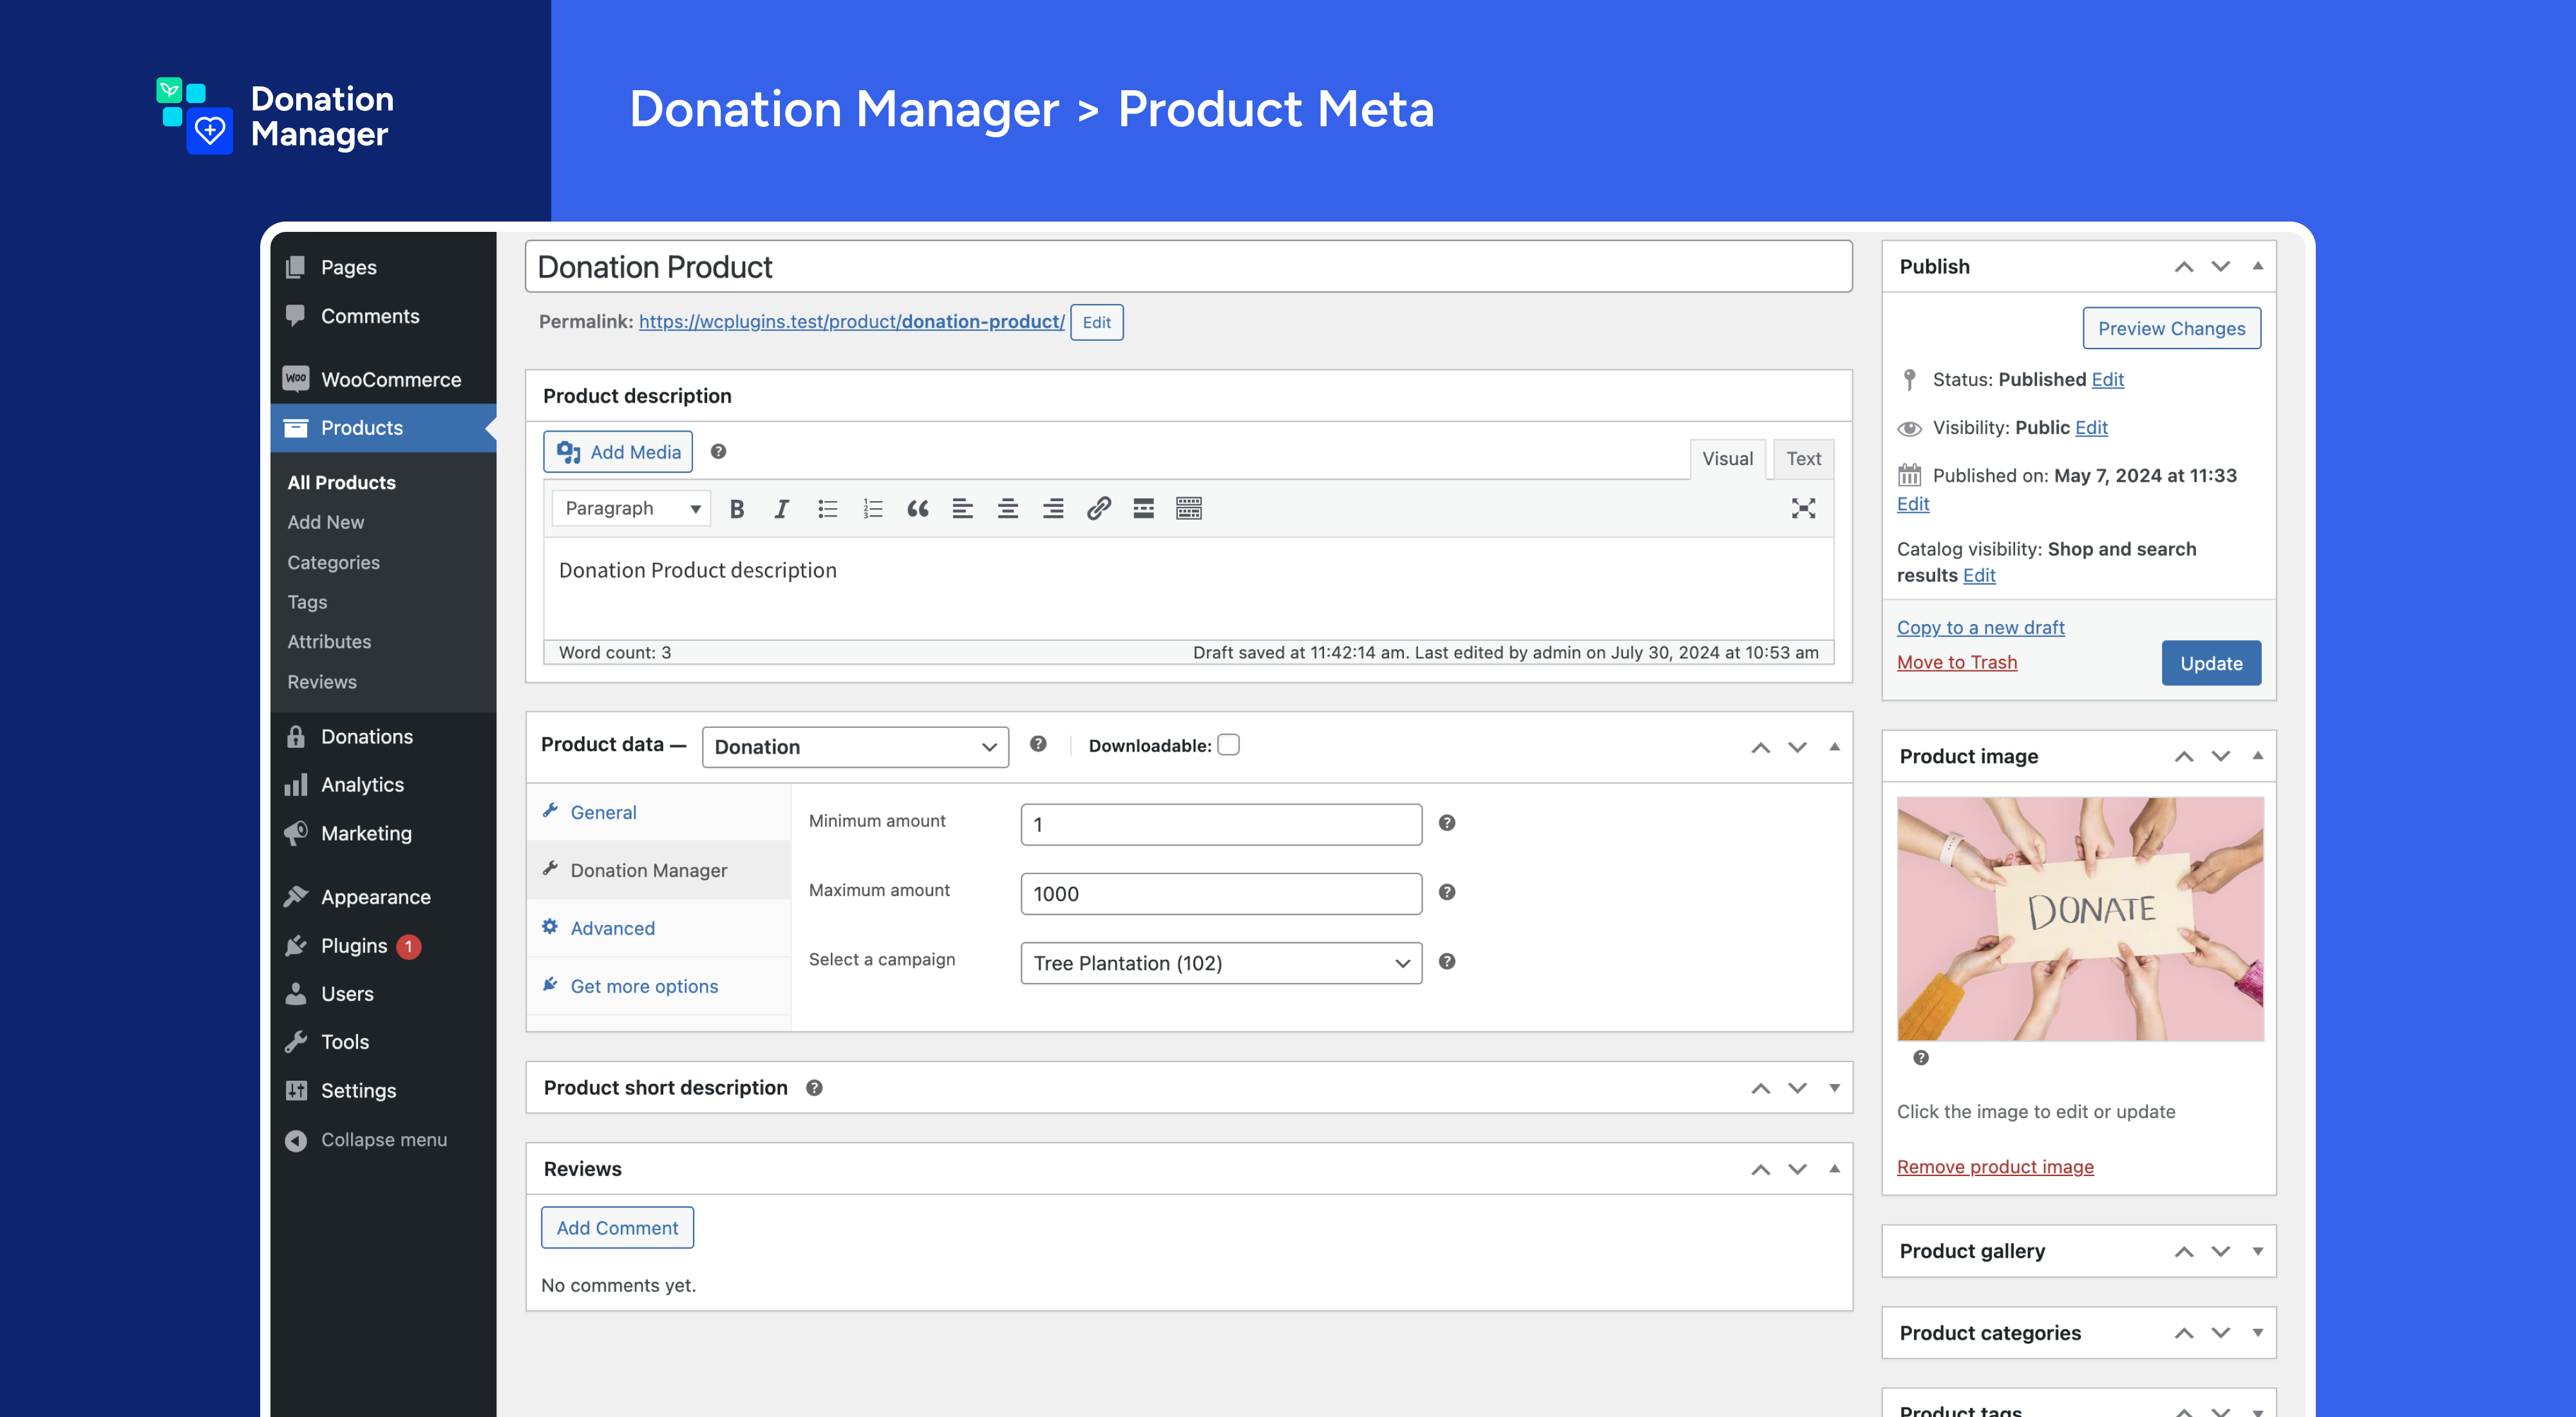2576x1417 pixels.
Task: Apply bold formatting in the editor toolbar
Action: (737, 509)
